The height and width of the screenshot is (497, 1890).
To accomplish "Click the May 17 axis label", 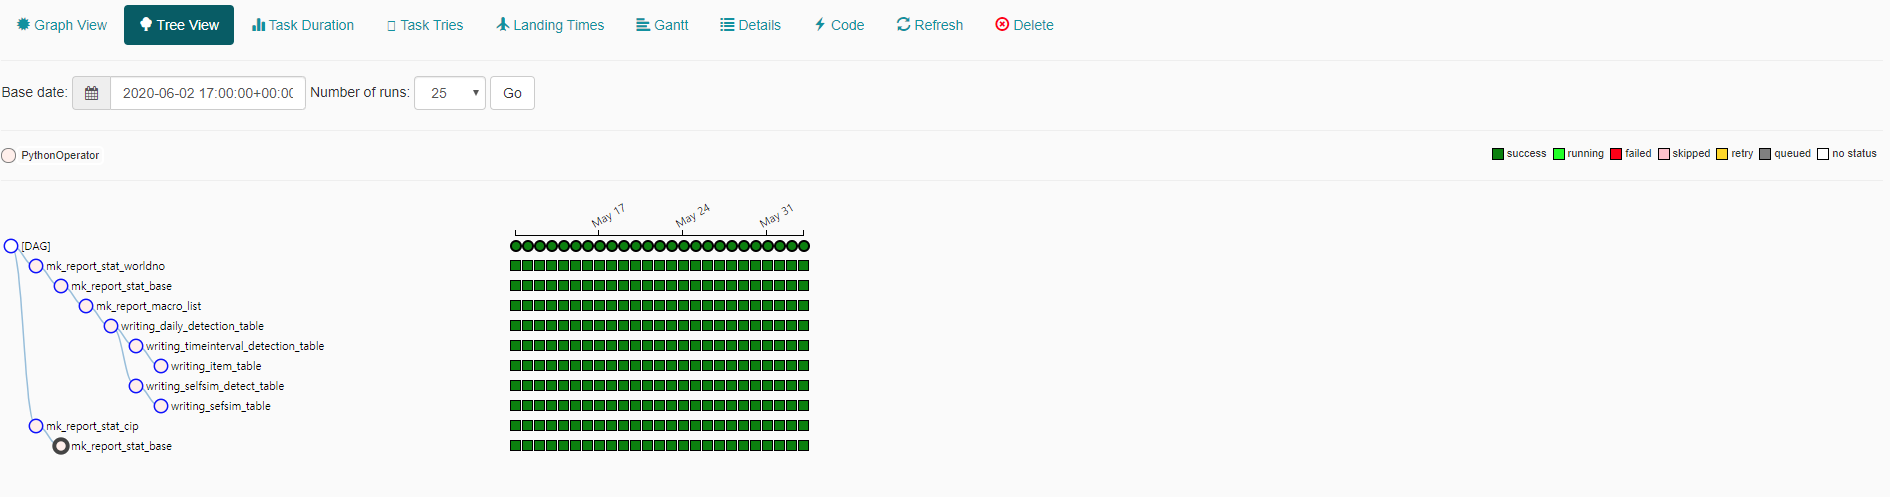I will point(608,216).
